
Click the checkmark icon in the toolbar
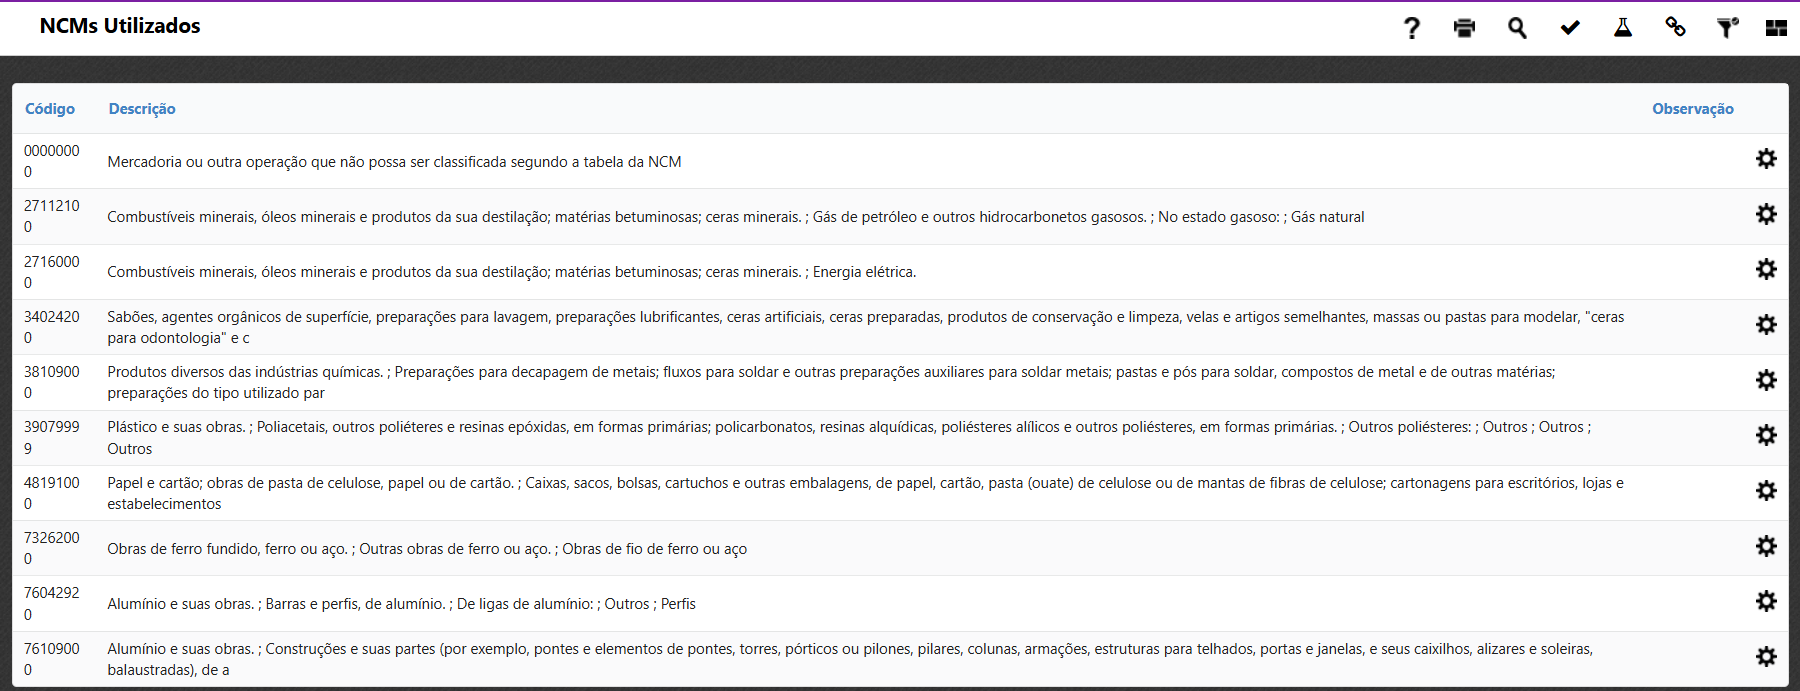coord(1570,28)
